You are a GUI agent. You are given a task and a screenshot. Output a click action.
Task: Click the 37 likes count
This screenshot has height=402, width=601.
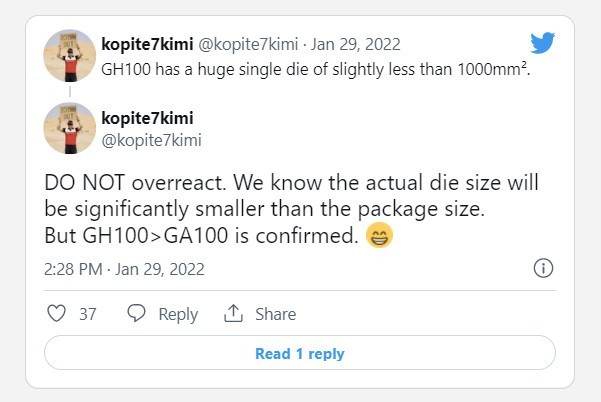point(88,314)
